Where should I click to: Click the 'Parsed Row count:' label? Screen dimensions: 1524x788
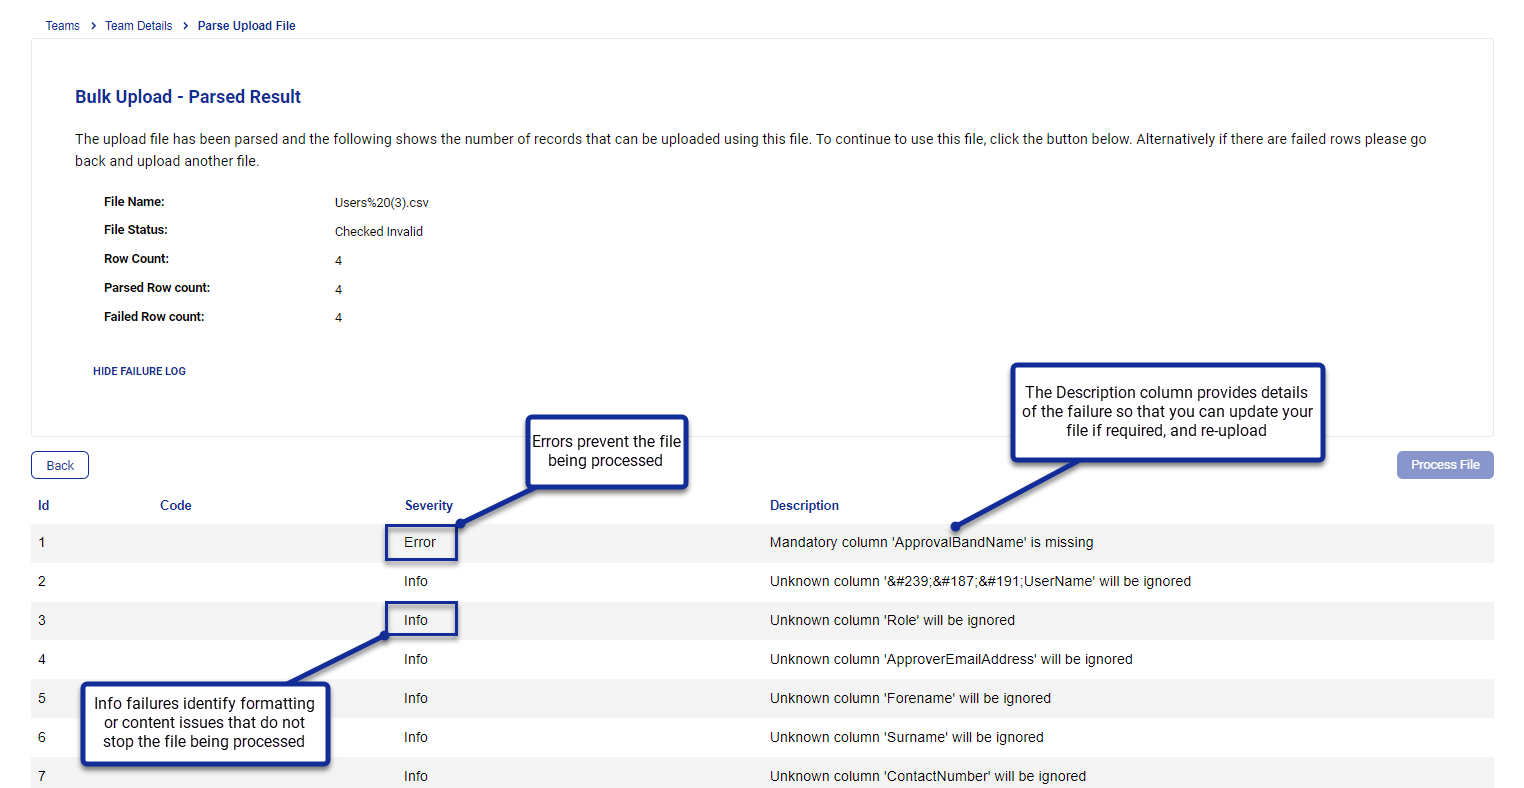click(157, 287)
